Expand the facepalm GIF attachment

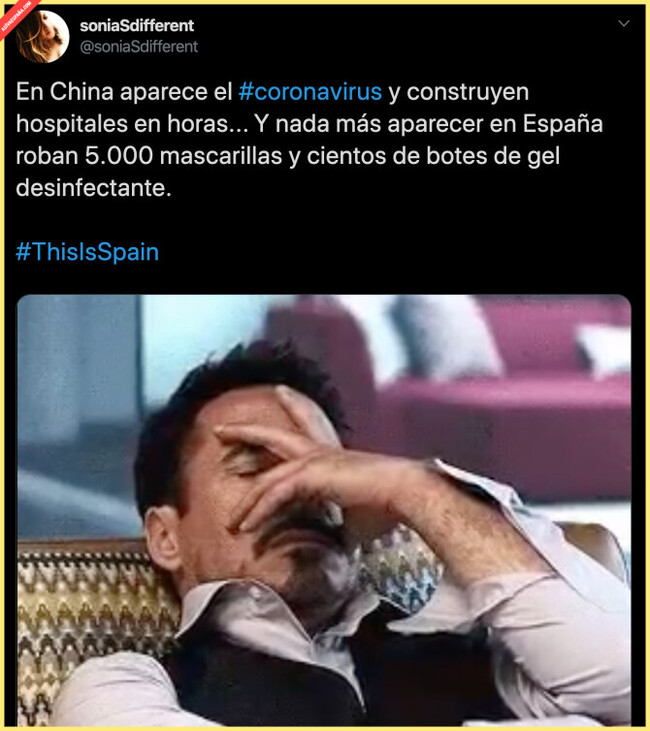tap(324, 510)
